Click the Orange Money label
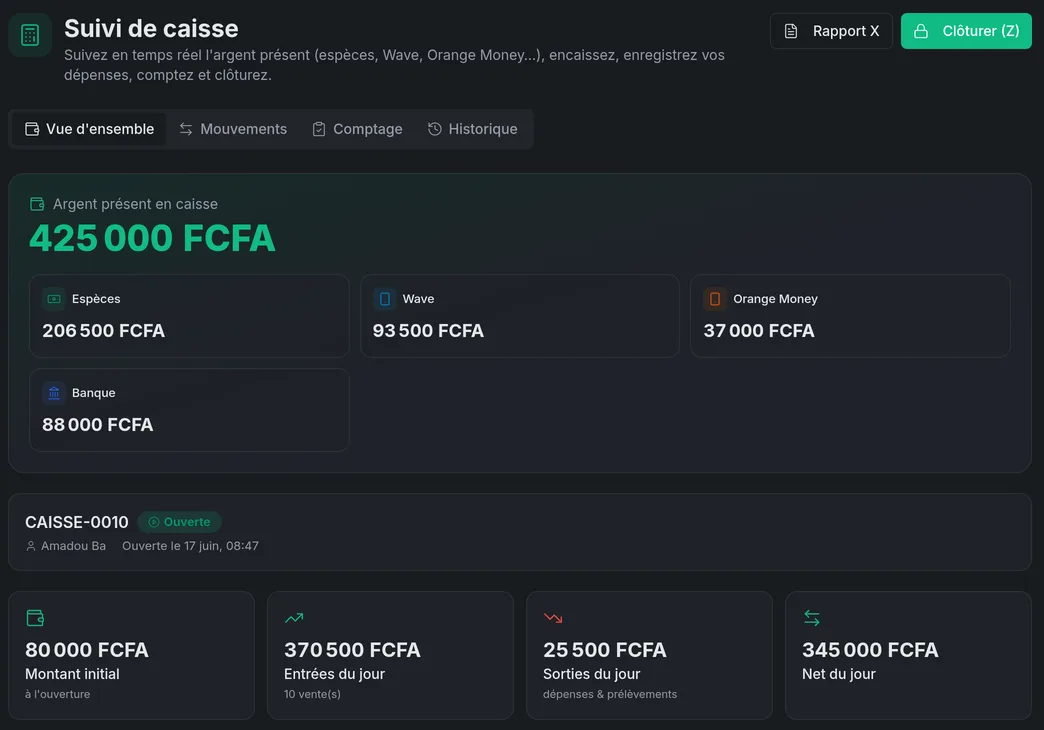The width and height of the screenshot is (1044, 730). click(x=775, y=299)
